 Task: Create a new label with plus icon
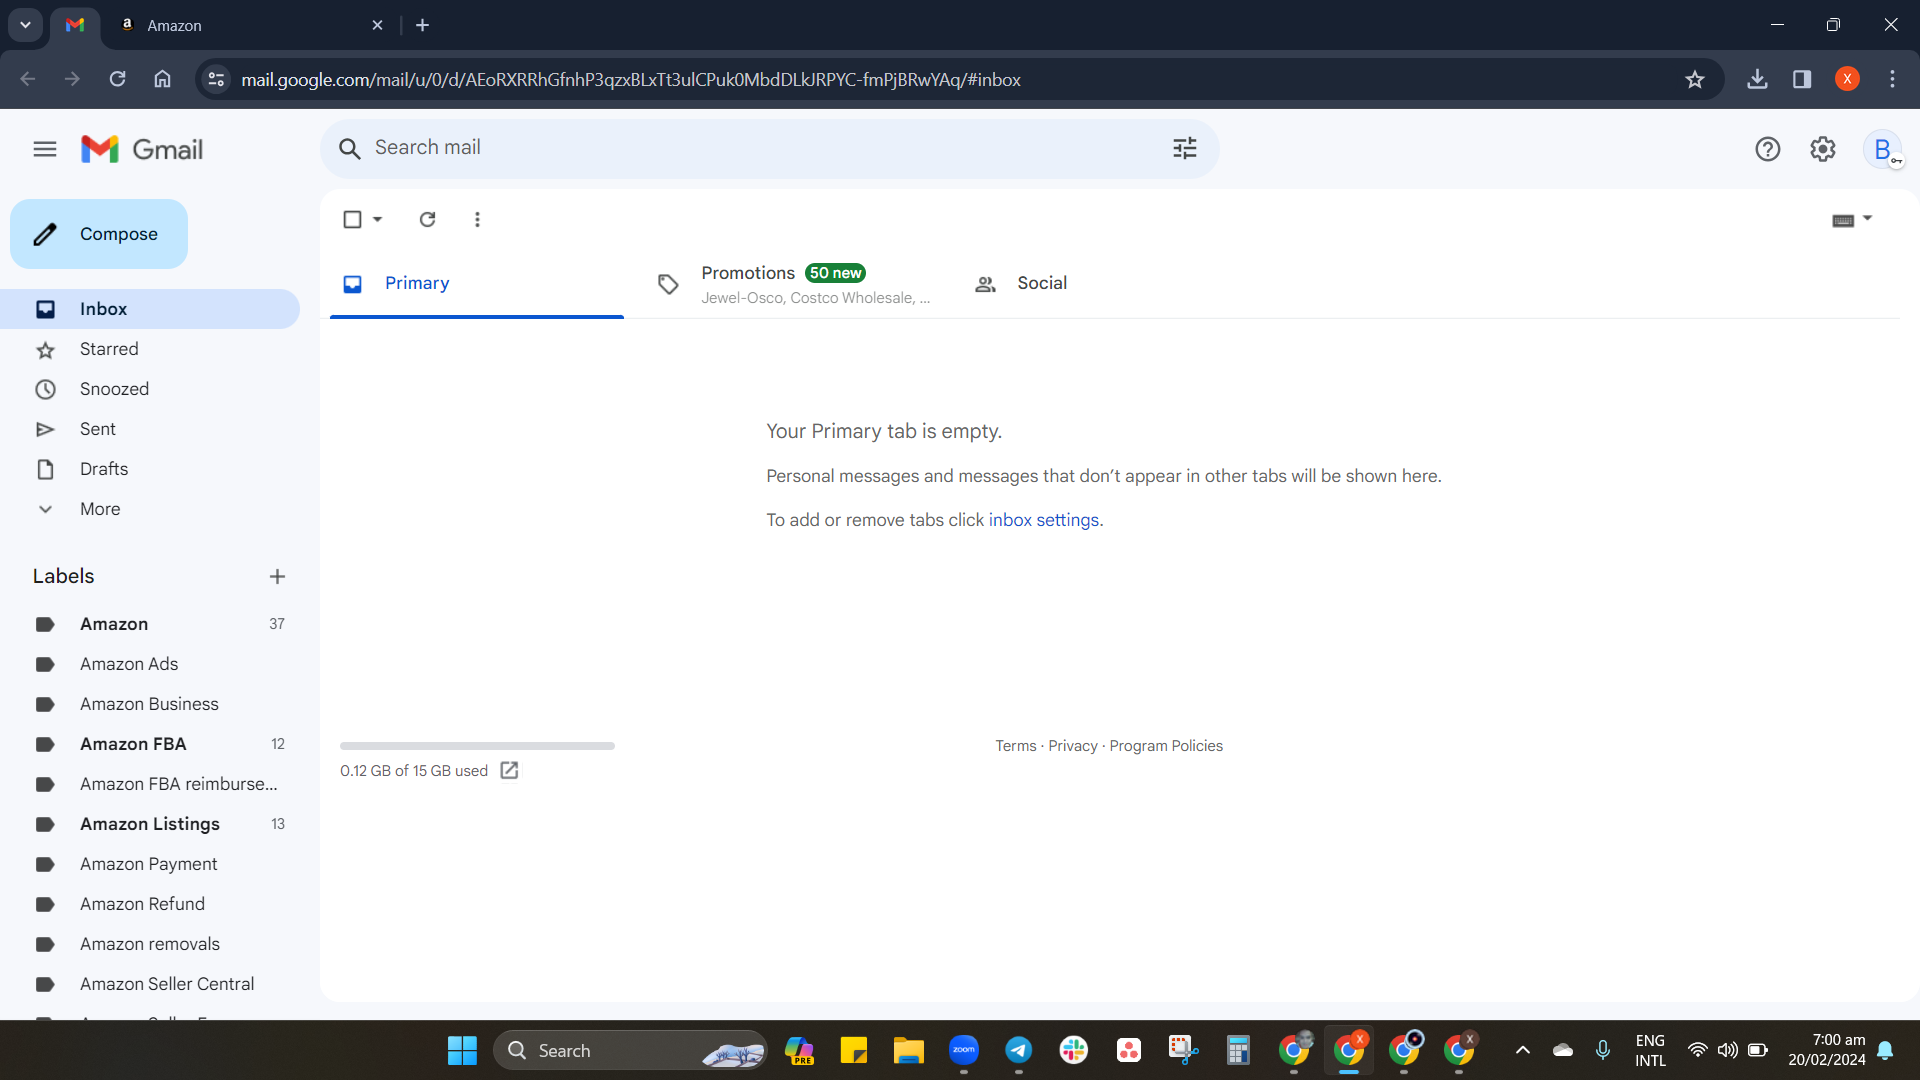(x=277, y=576)
